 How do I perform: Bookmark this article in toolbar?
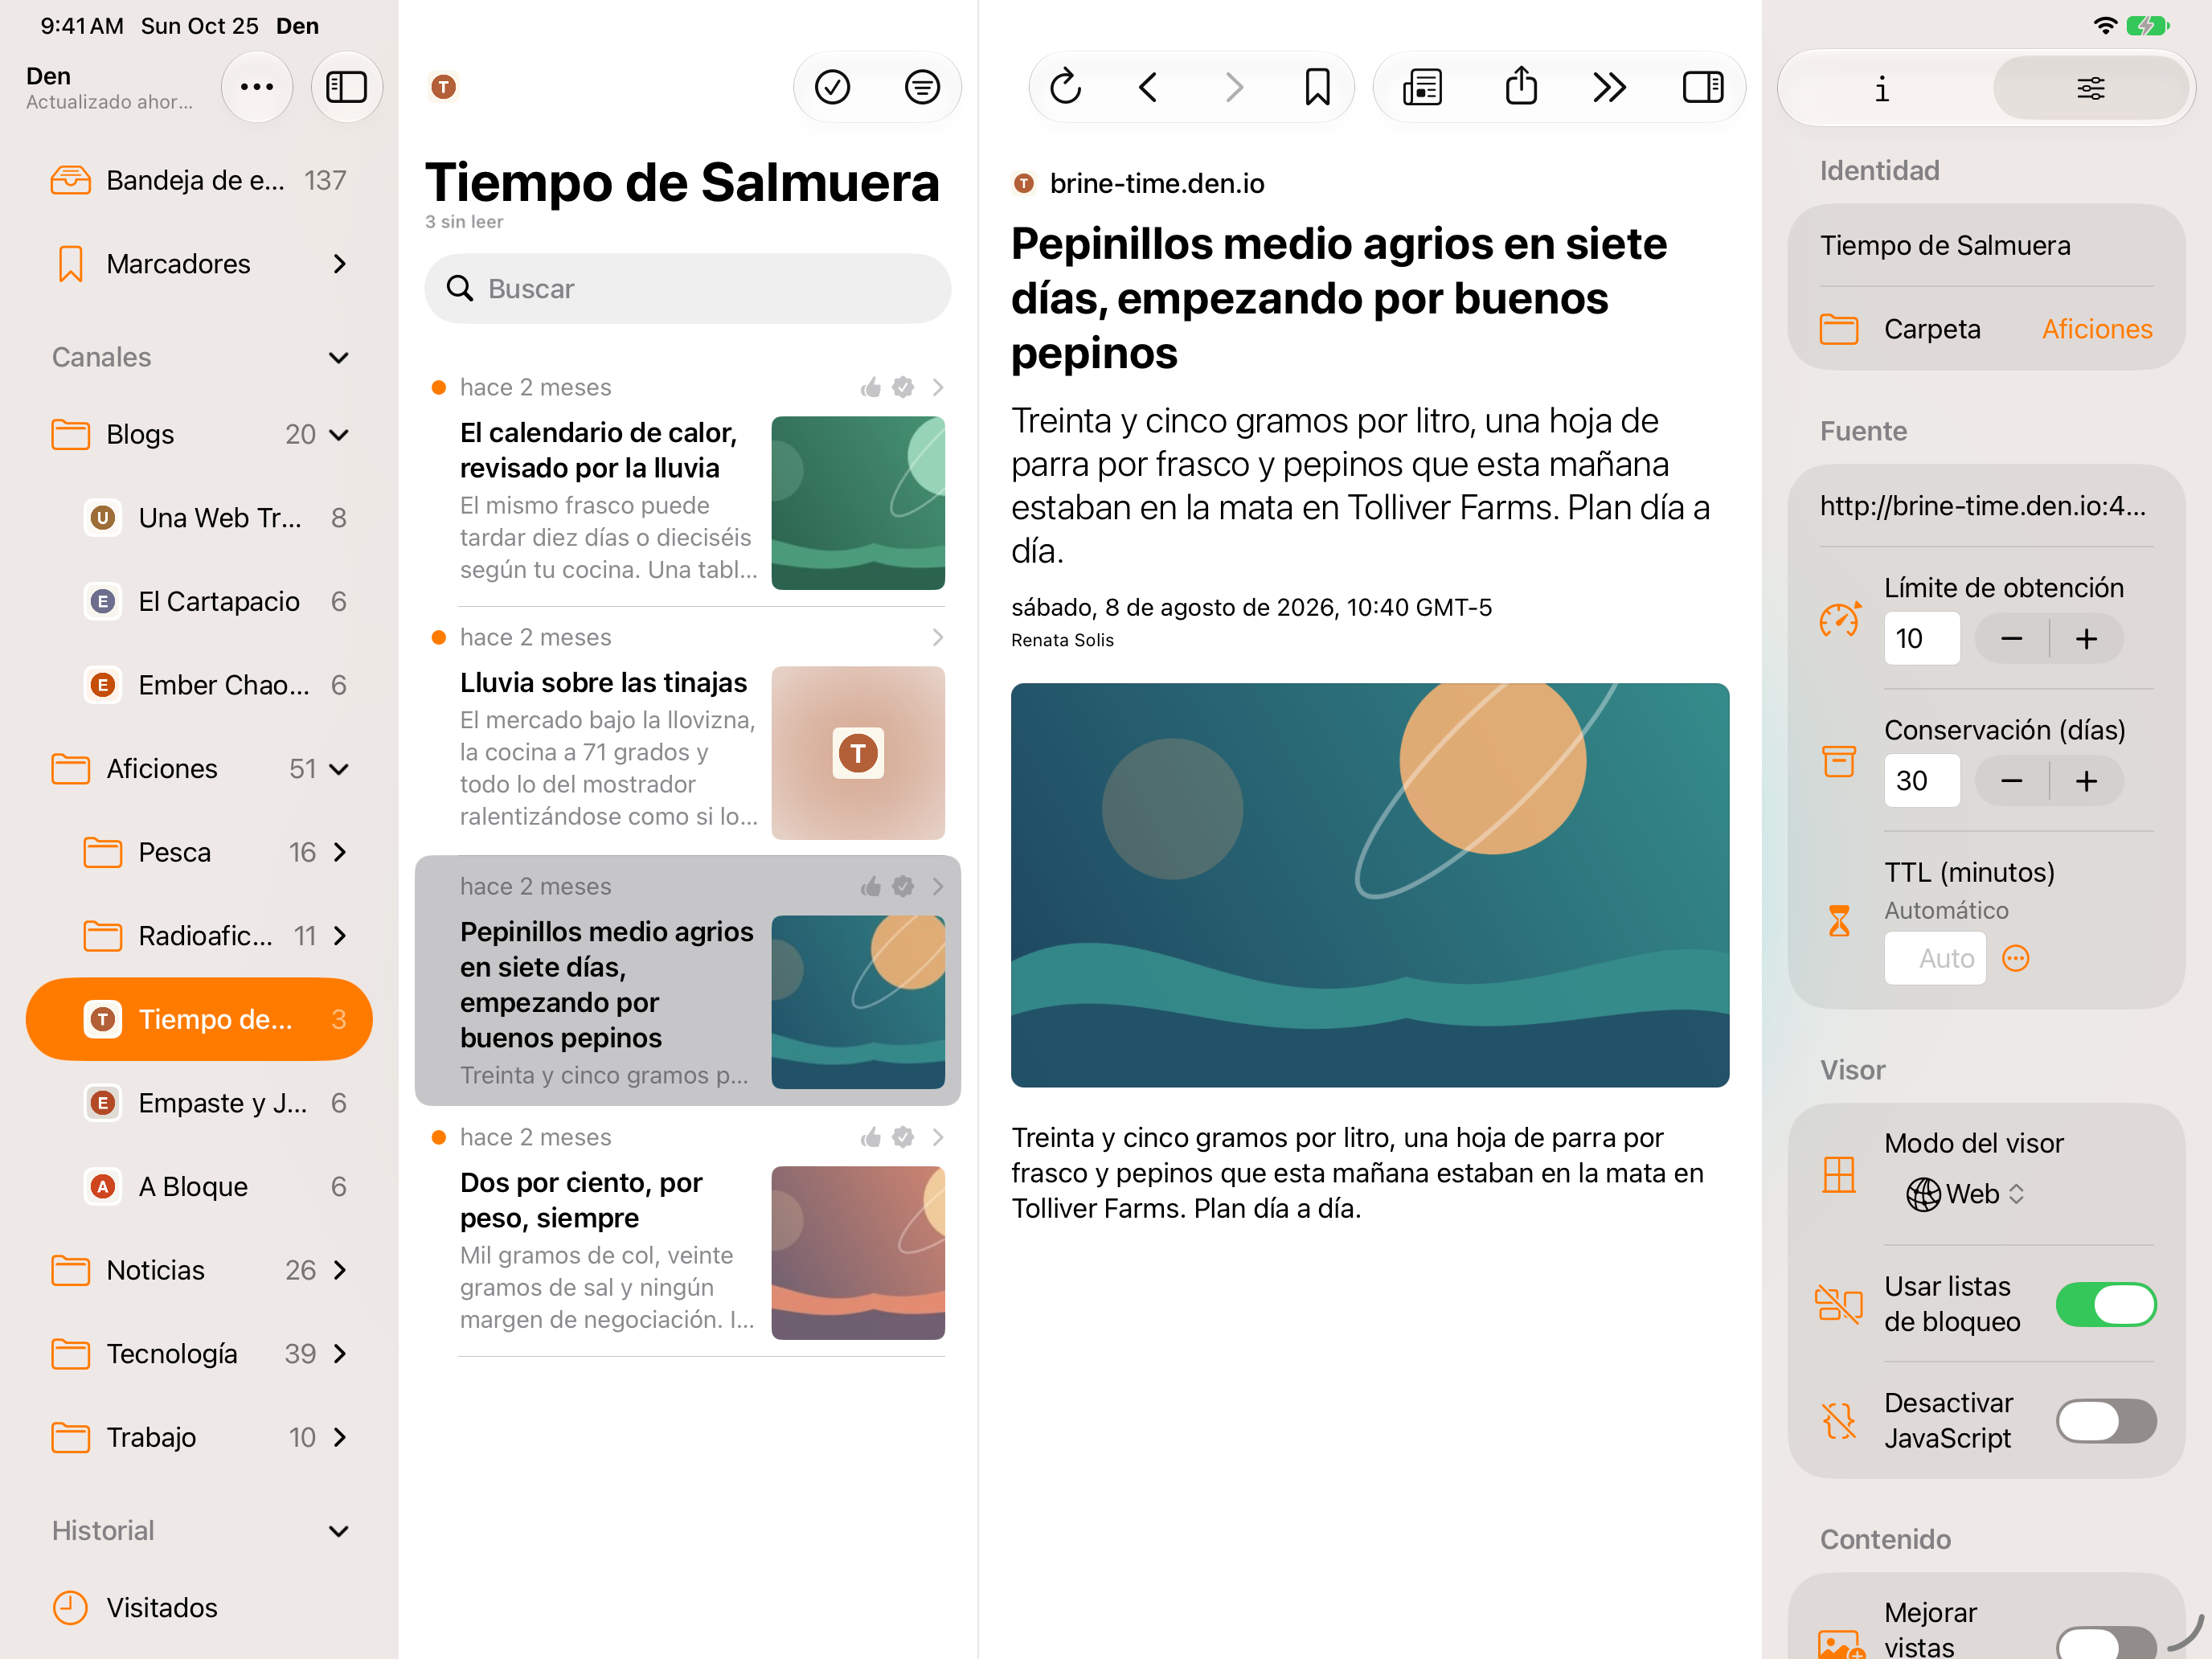[x=1318, y=87]
